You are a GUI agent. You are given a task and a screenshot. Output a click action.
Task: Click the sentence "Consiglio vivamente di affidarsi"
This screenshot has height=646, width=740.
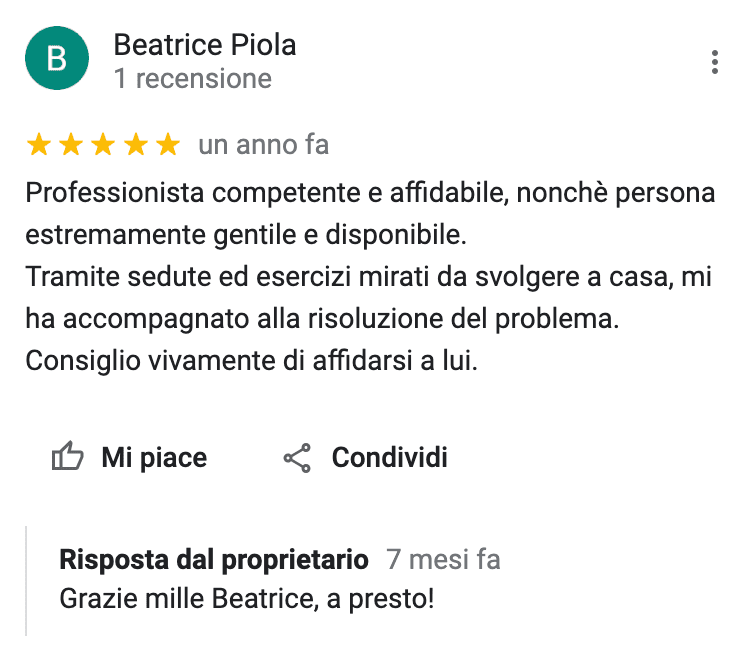click(252, 361)
